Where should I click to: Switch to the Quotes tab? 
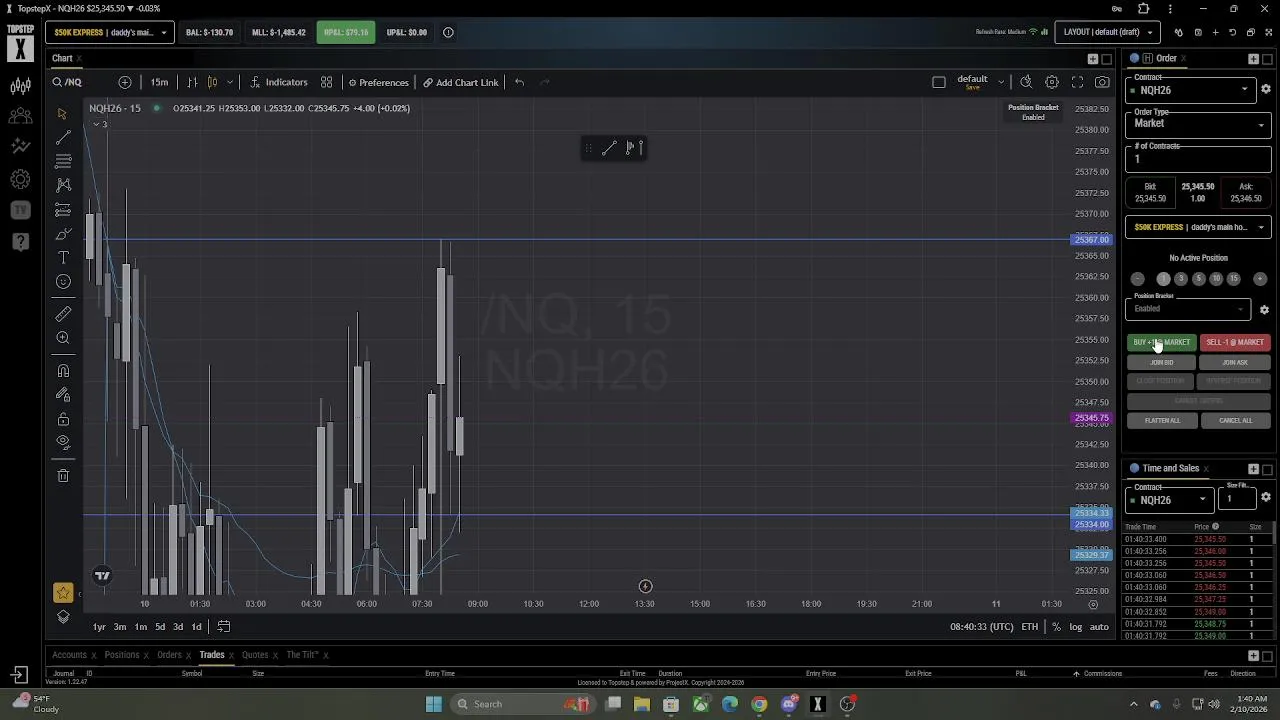coord(255,655)
